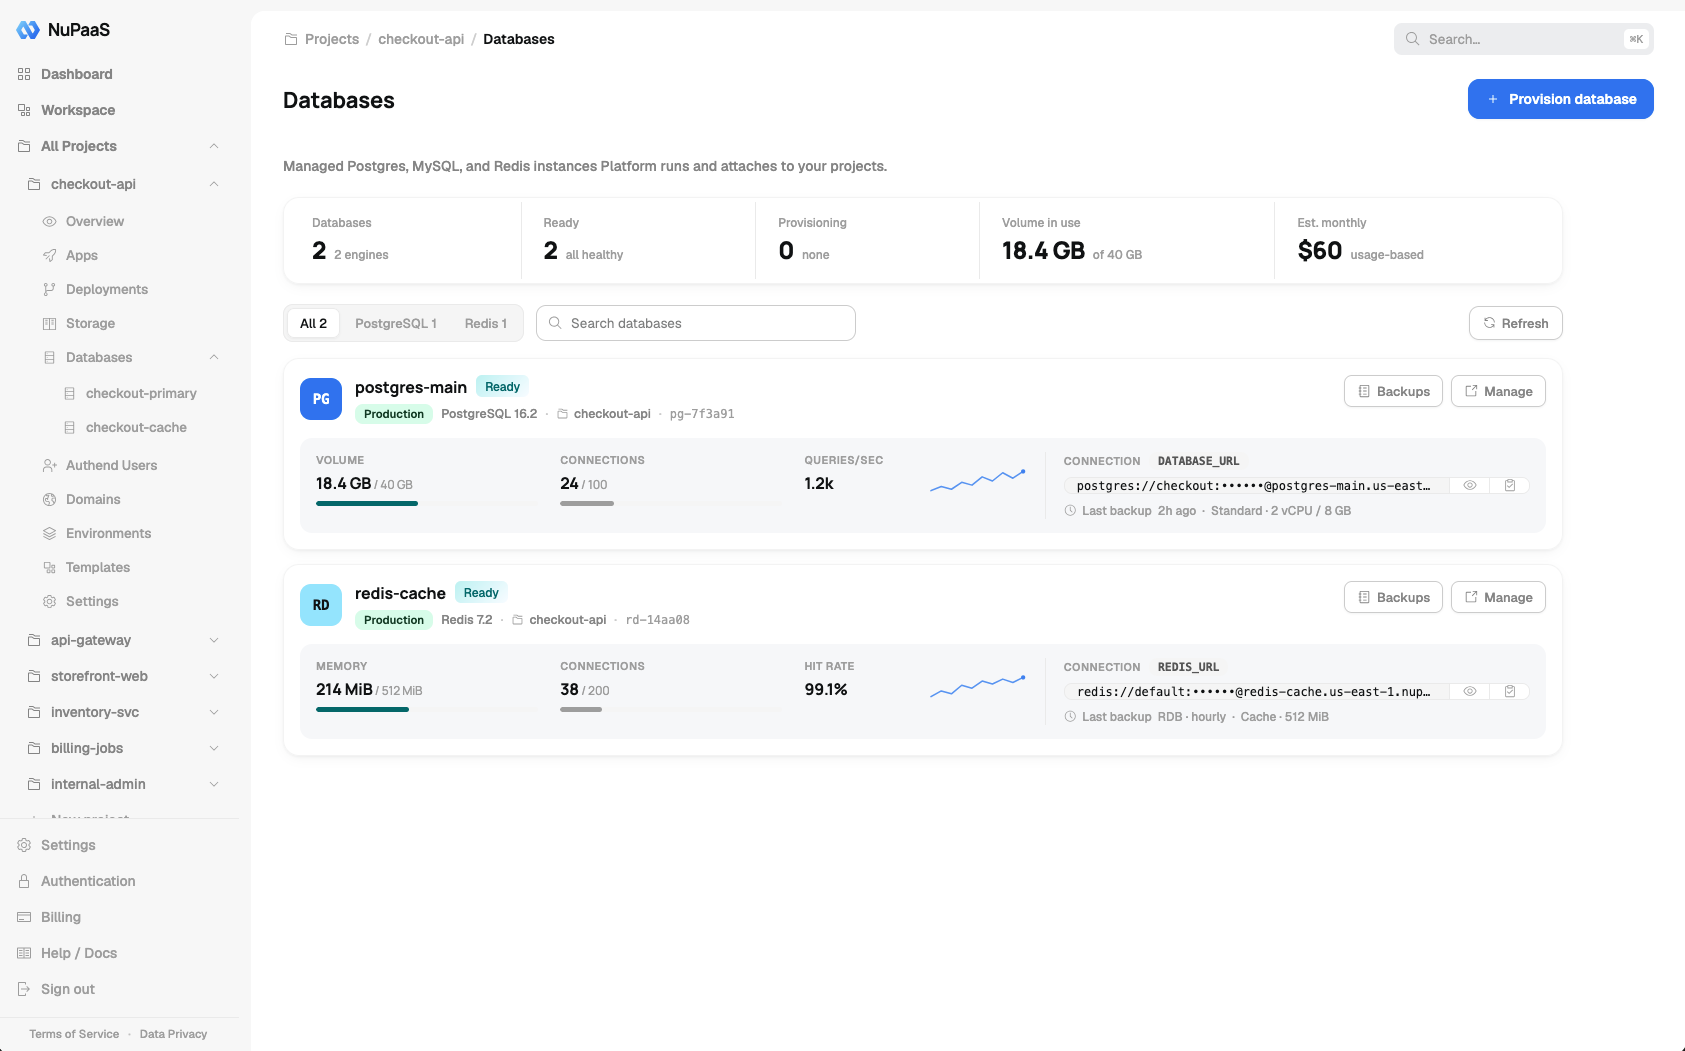Image resolution: width=1685 pixels, height=1051 pixels.
Task: Manage redis-cache database
Action: [x=1498, y=597]
